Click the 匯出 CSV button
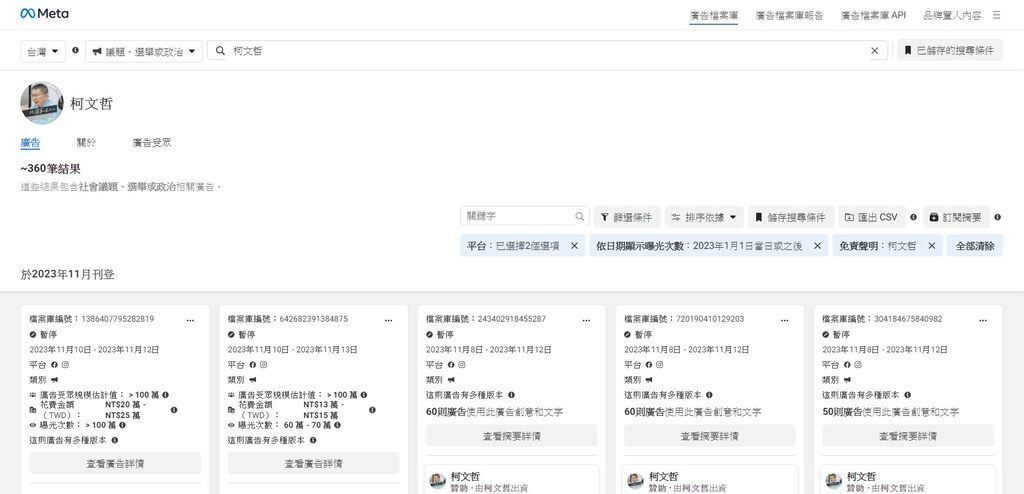This screenshot has width=1024, height=494. click(872, 217)
